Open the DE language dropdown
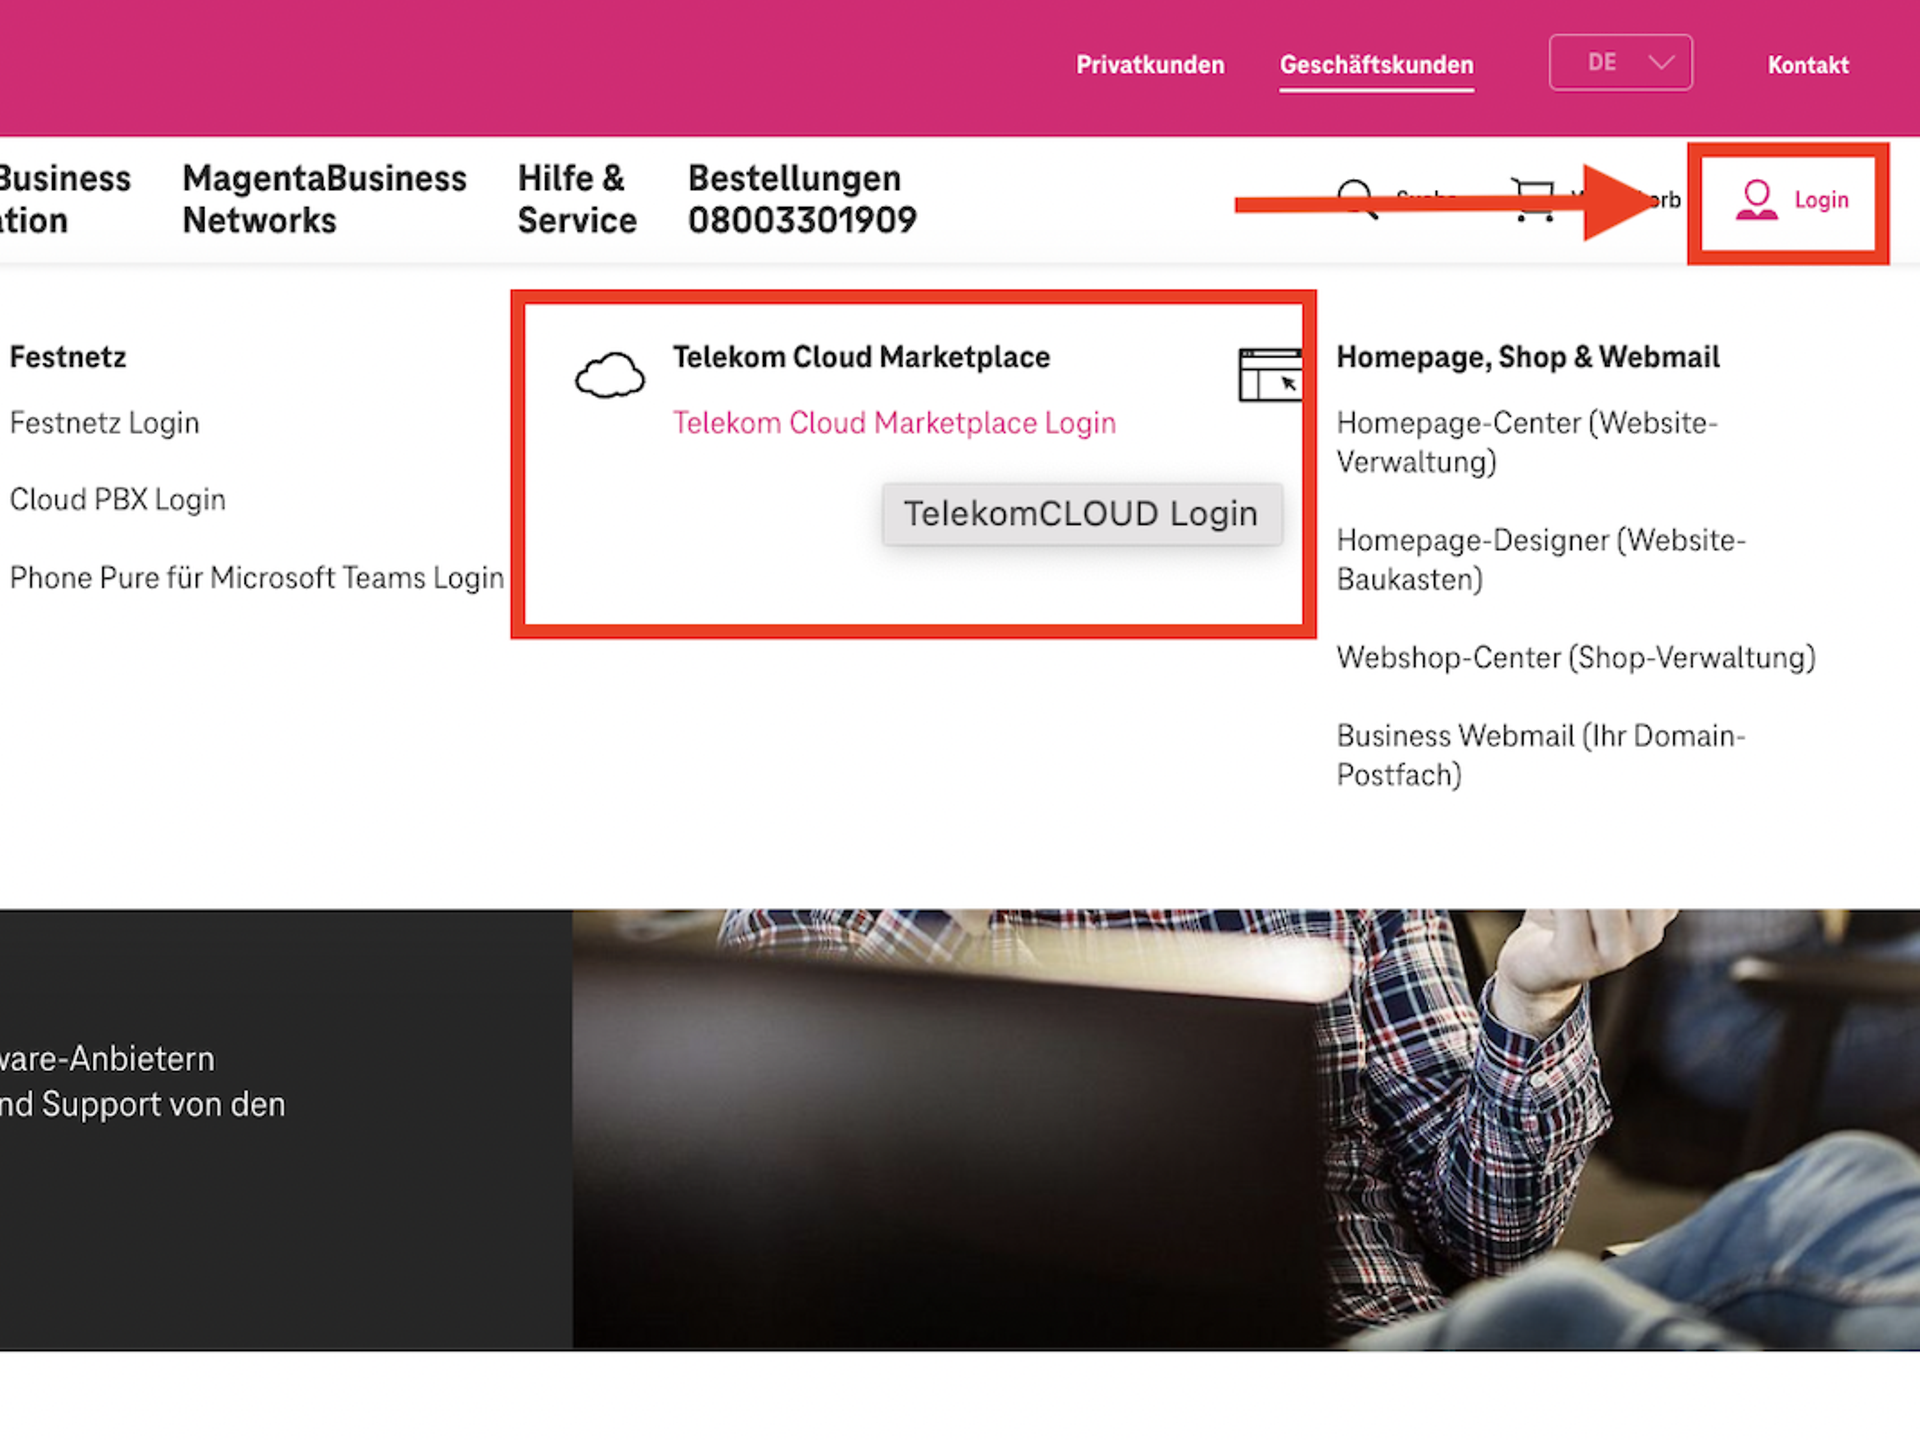Screen dimensions: 1920x1440 (1620, 62)
